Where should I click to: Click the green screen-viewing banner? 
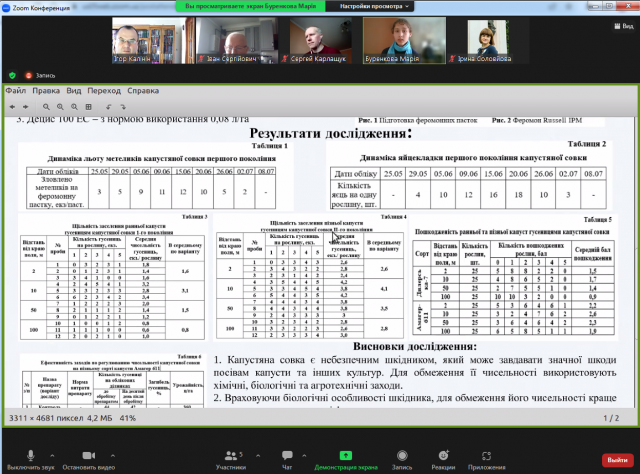click(x=251, y=6)
